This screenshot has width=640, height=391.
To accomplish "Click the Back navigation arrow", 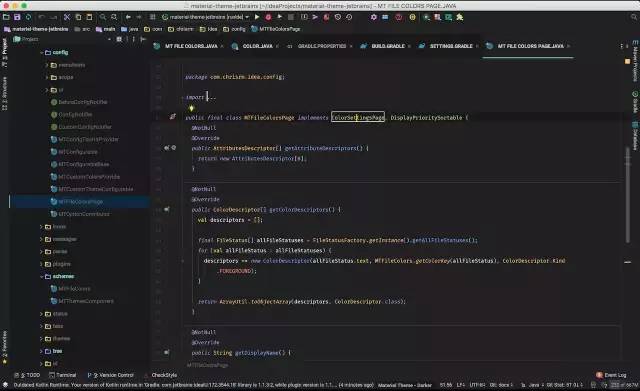I will point(128,17).
